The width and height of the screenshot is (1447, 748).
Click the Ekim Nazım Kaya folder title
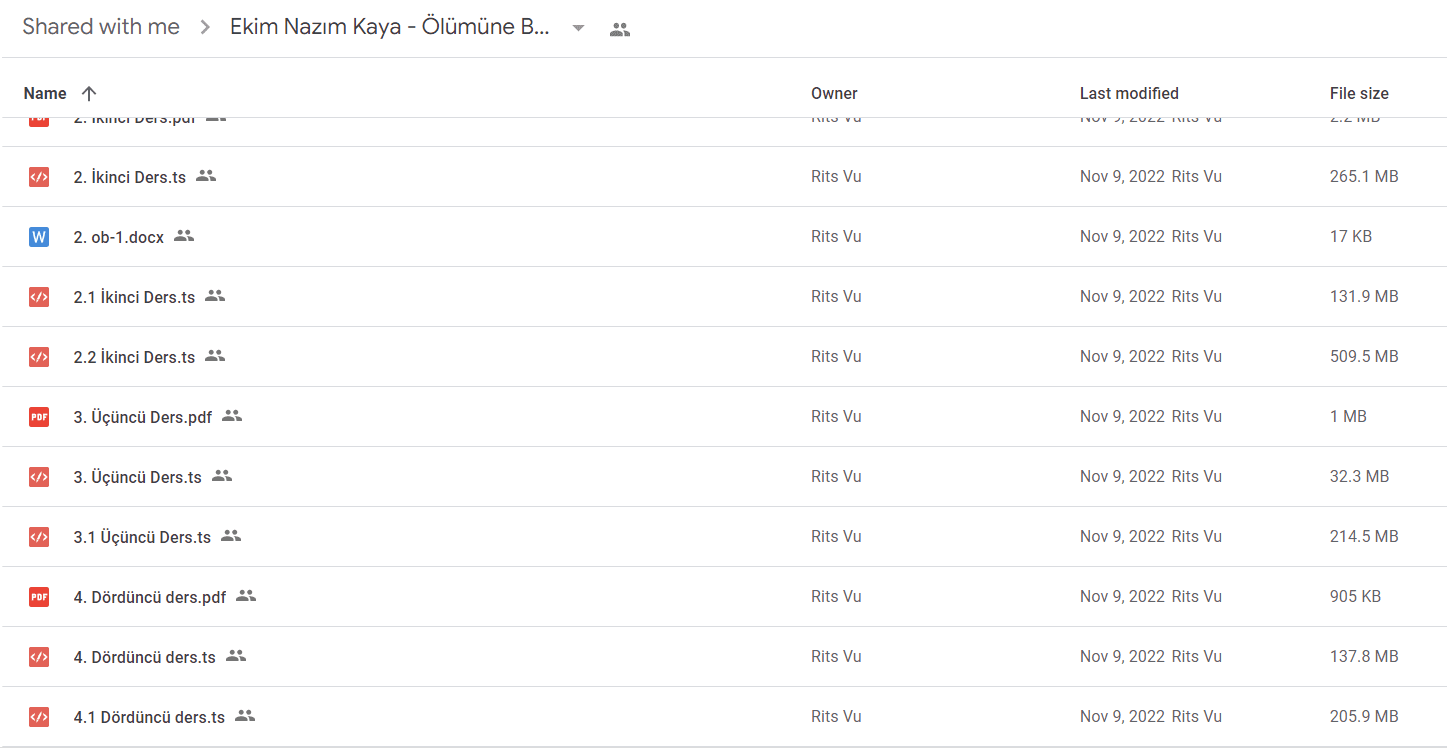(x=390, y=27)
